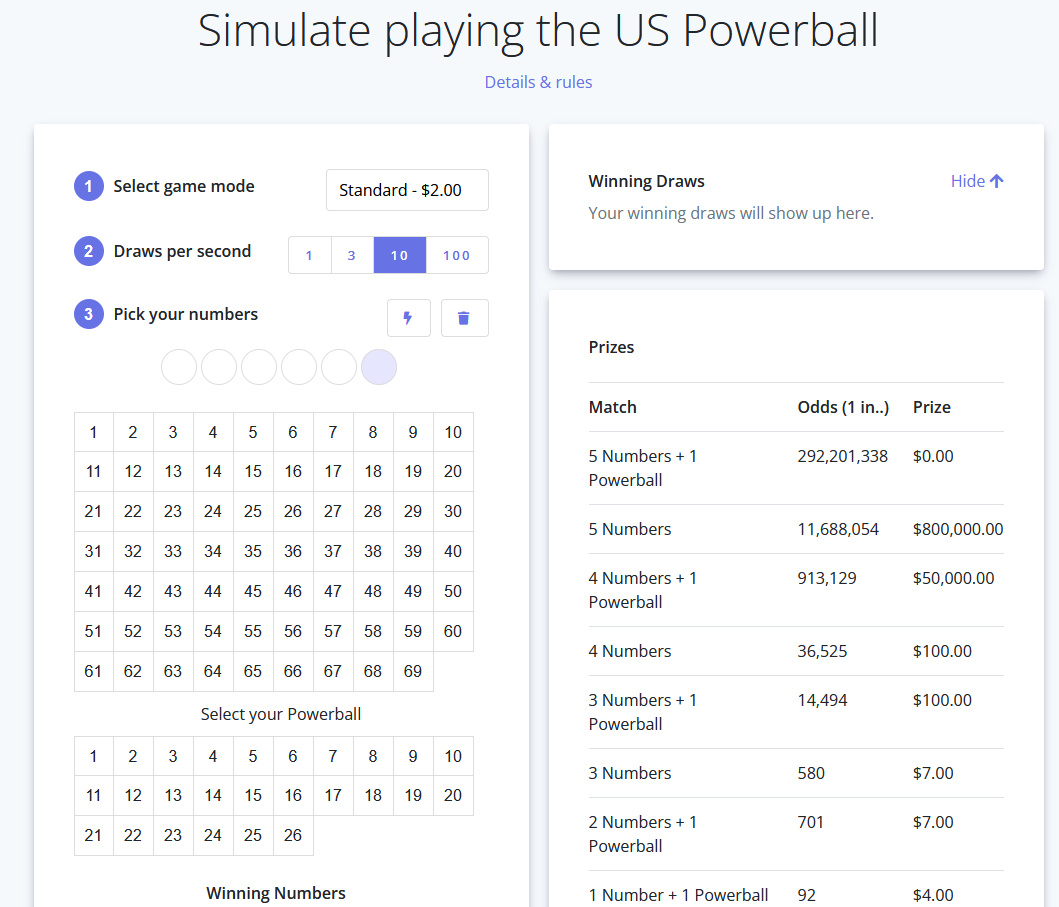Click the Prizes section heading
Image resolution: width=1059 pixels, height=907 pixels.
tap(611, 347)
